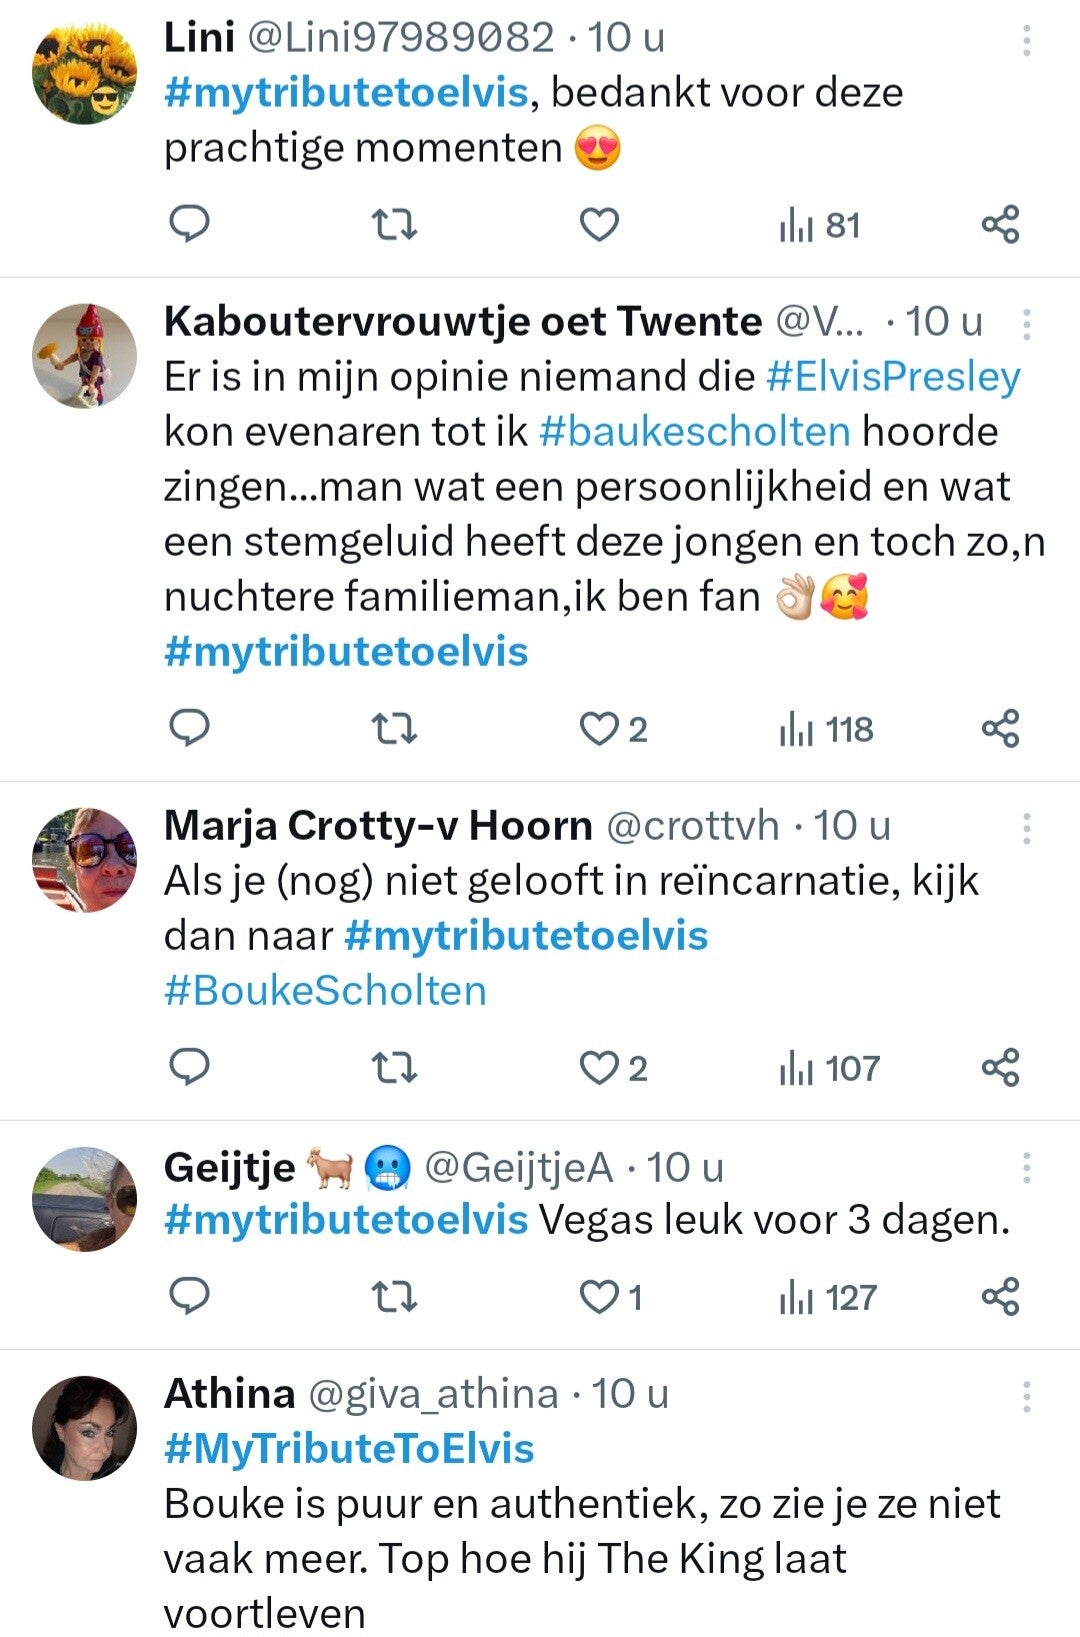Viewport: 1080px width, 1637px height.
Task: Reply to Lini's tweet
Action: point(189,224)
